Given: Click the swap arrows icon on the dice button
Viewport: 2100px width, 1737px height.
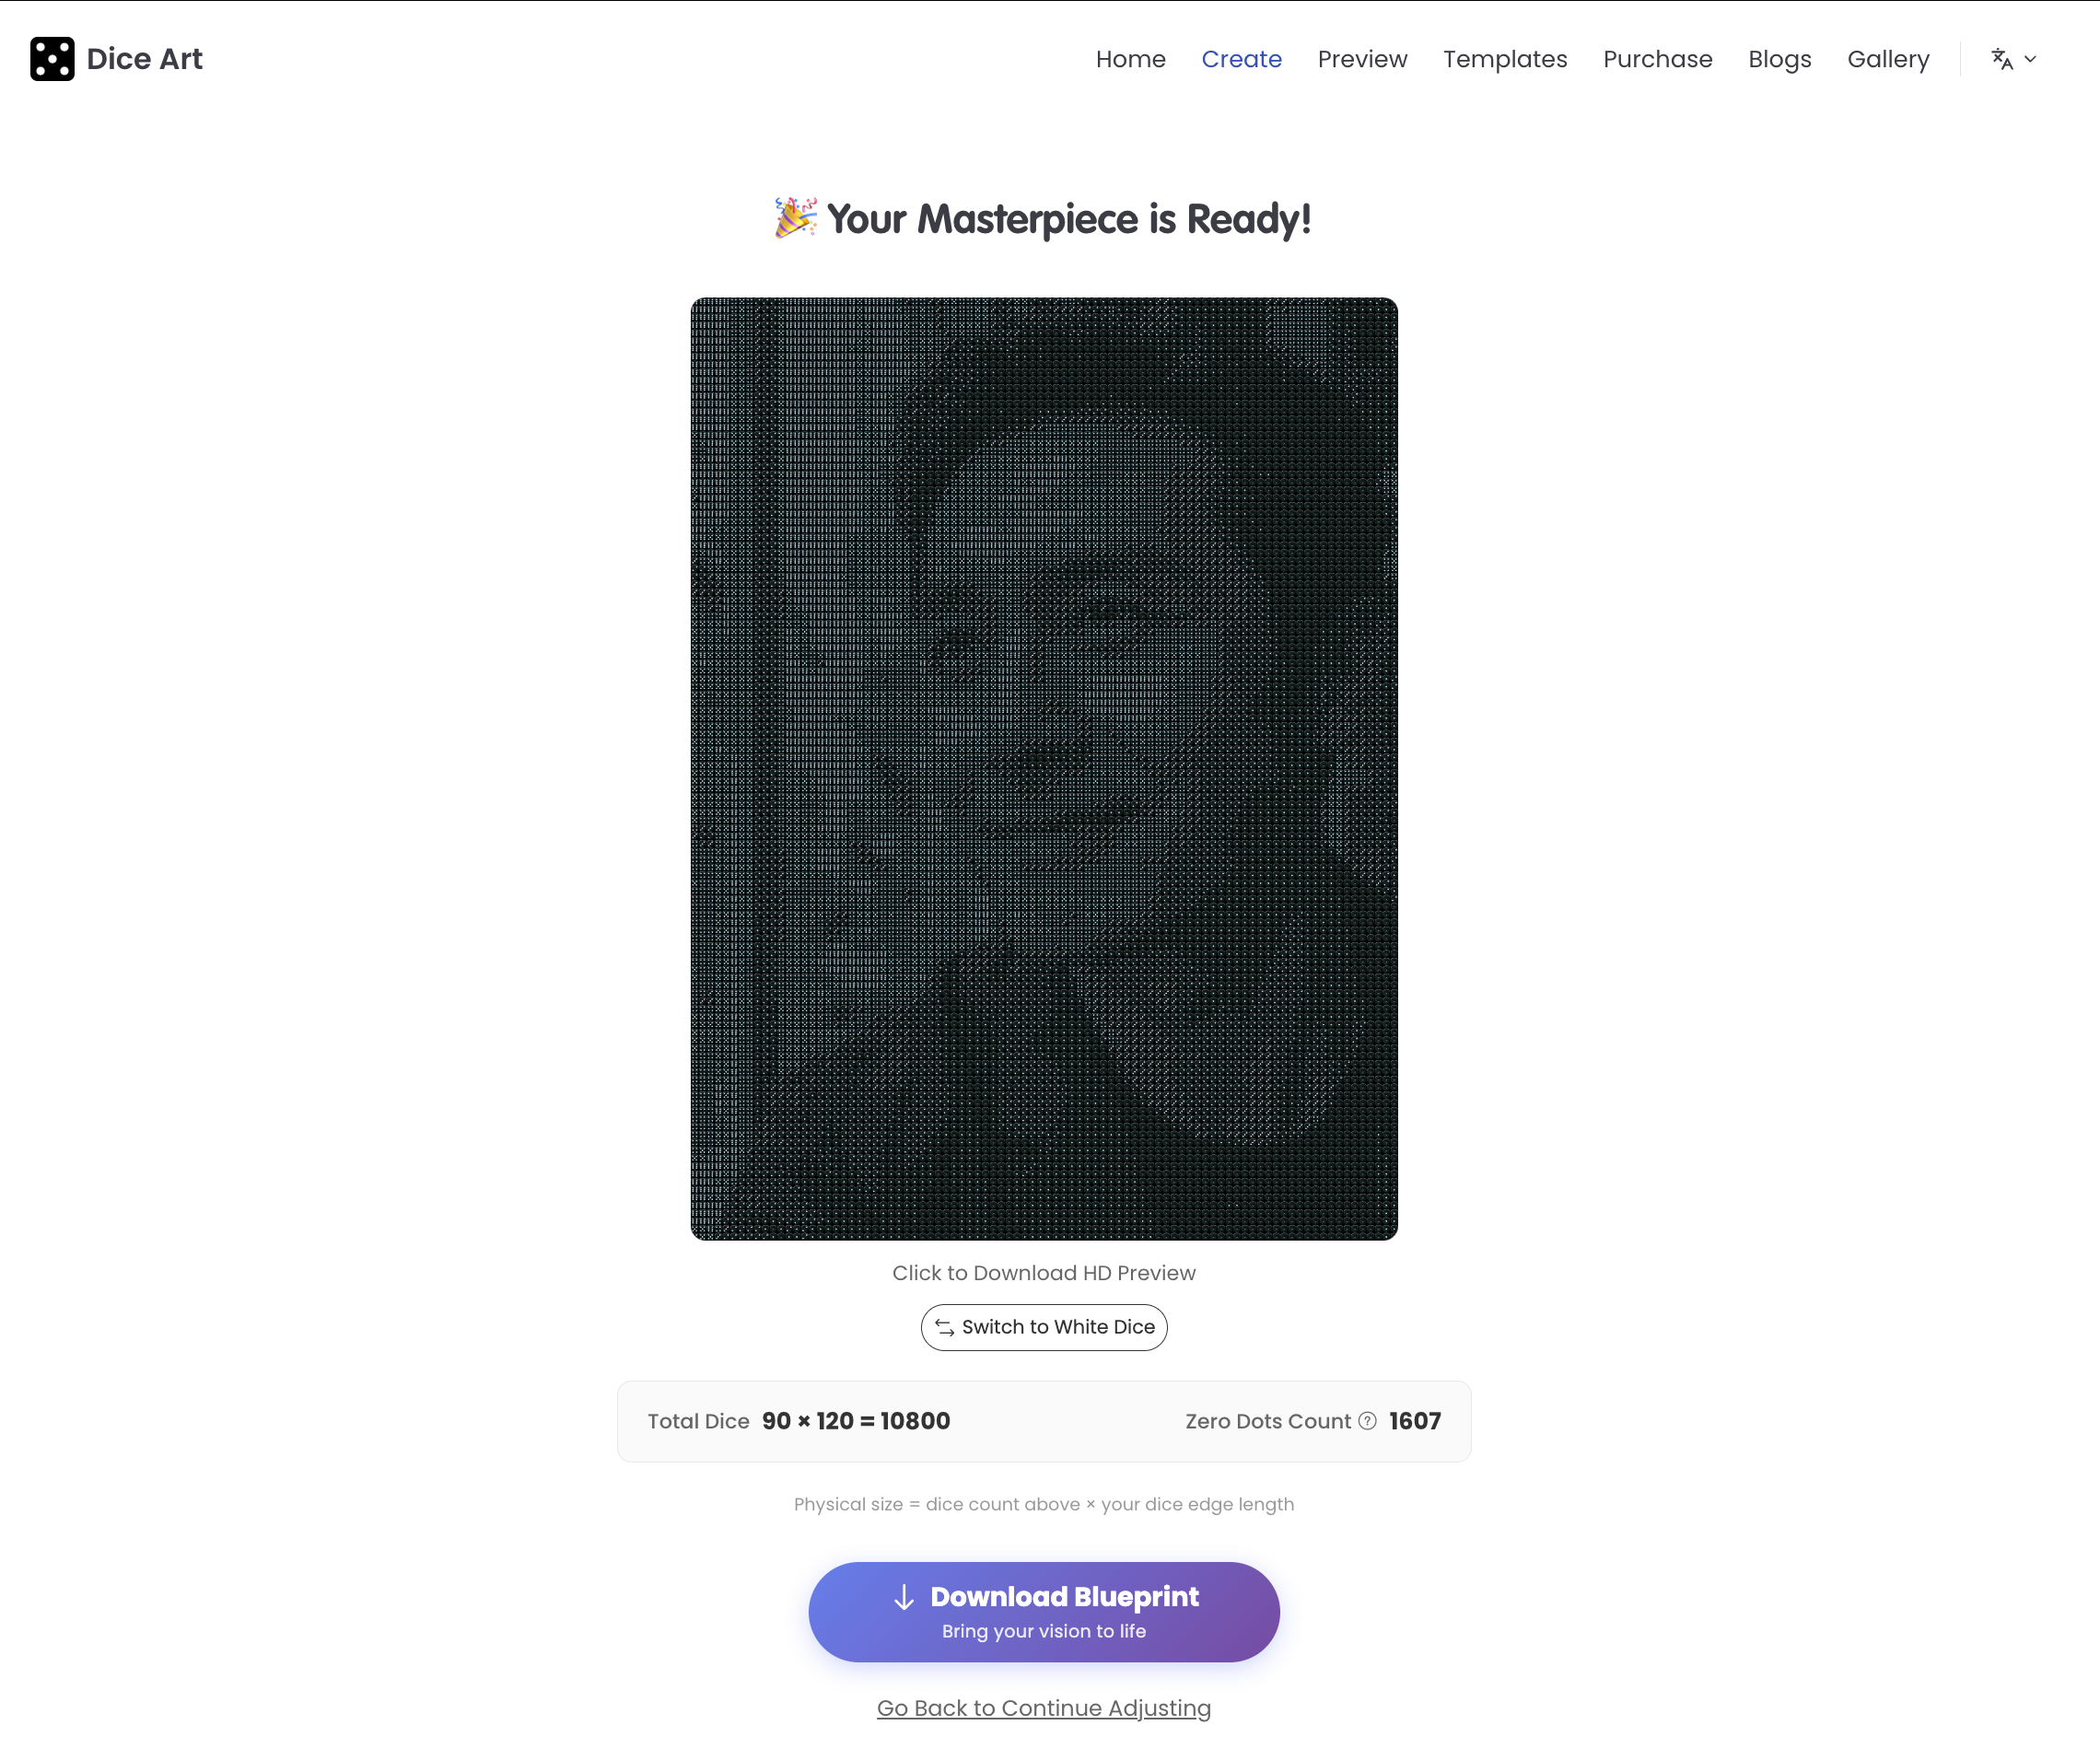Looking at the screenshot, I should (946, 1327).
